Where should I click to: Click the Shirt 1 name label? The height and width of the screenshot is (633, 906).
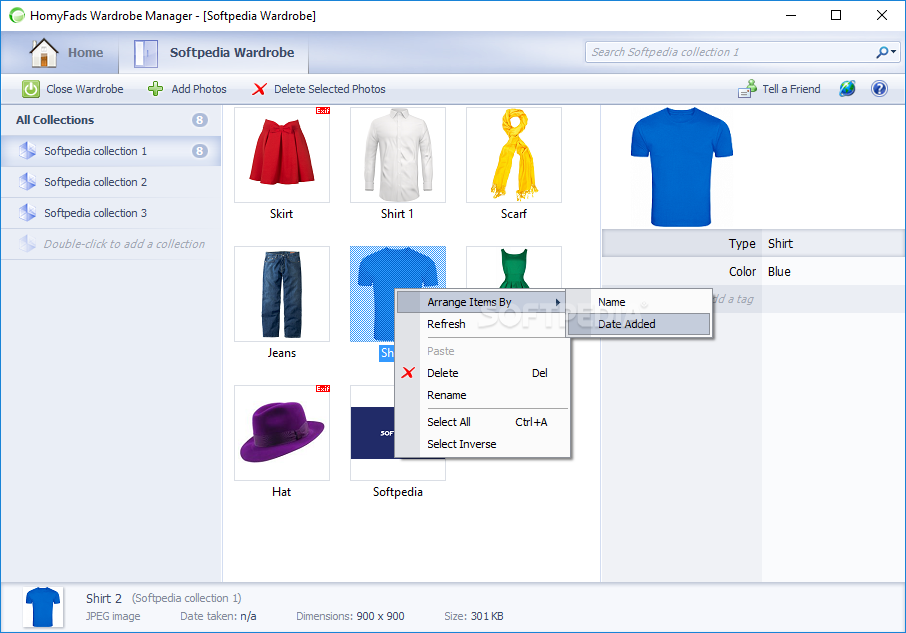point(397,214)
